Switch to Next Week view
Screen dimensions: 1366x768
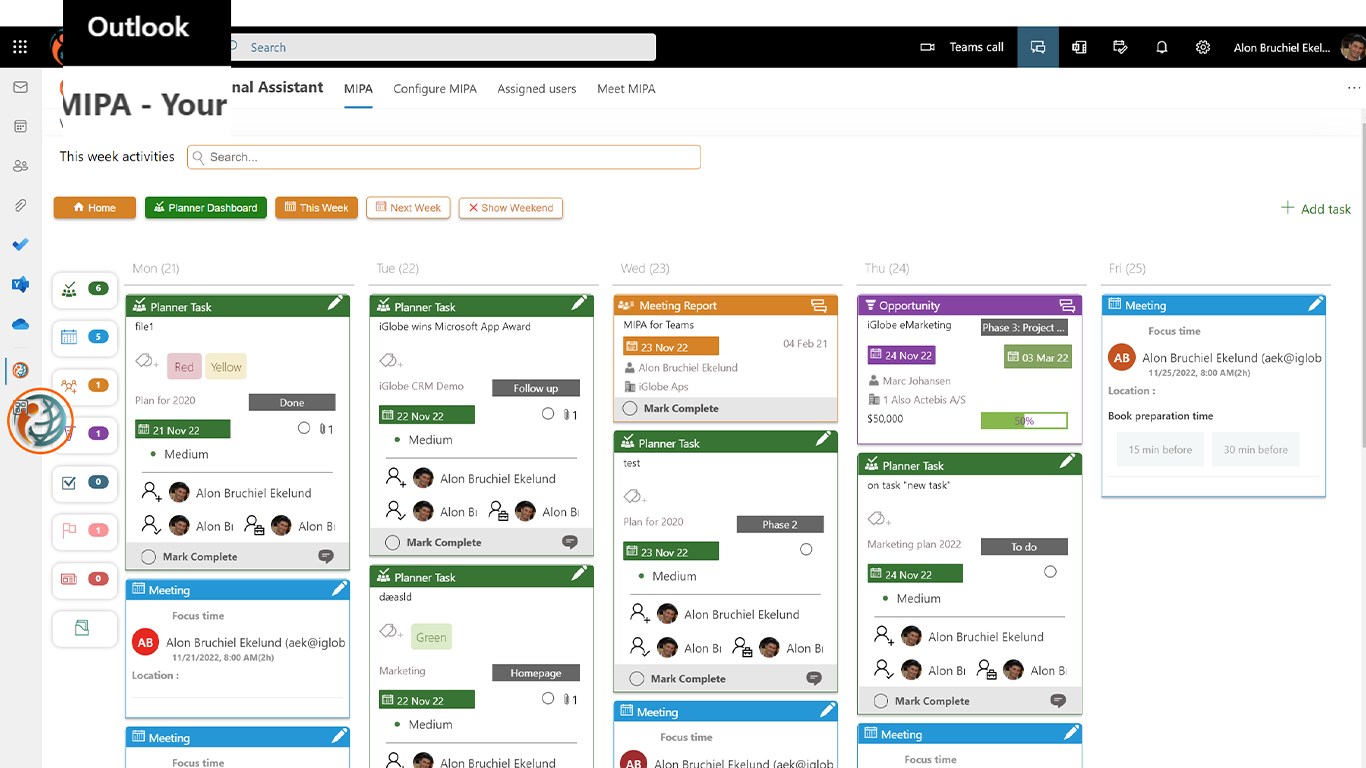click(408, 208)
